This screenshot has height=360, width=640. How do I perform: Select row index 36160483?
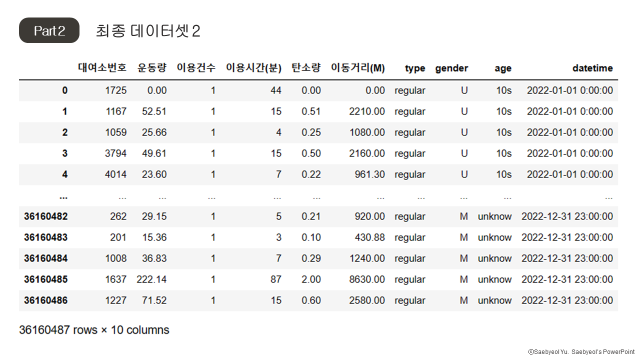46,238
